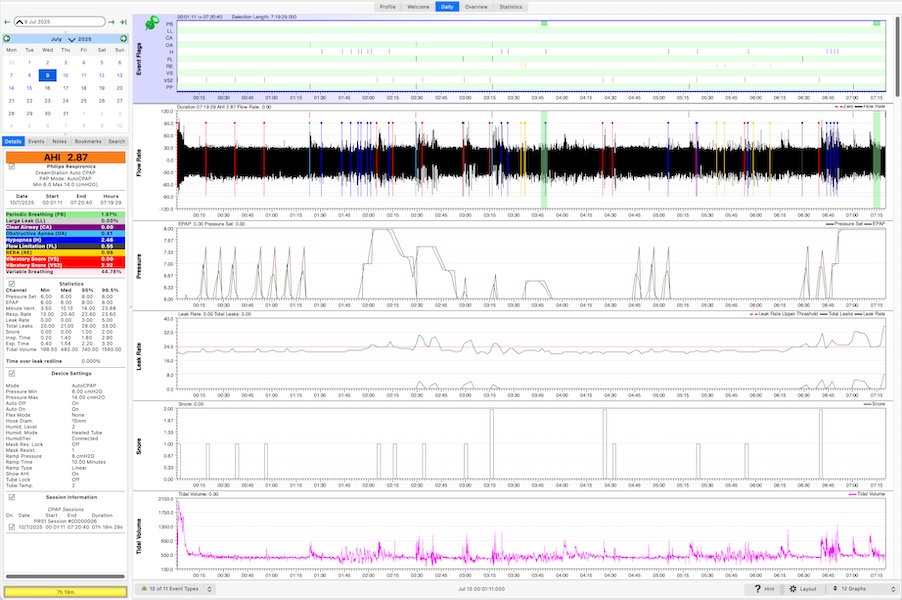902x600 pixels.
Task: Select the Daily tab
Action: [x=447, y=7]
